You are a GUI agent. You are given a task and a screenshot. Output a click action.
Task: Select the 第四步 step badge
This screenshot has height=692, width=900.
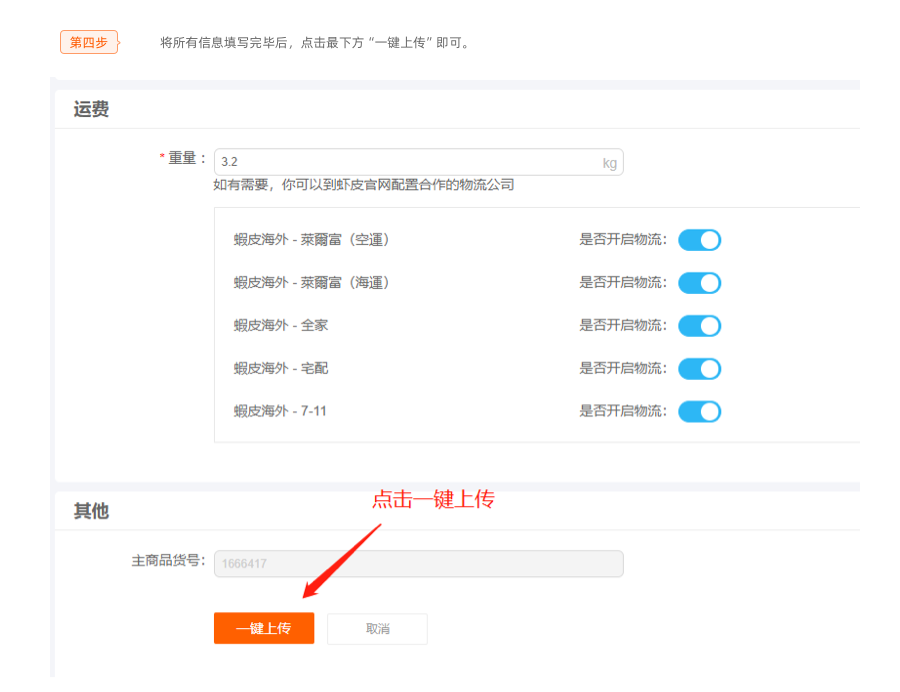click(89, 42)
